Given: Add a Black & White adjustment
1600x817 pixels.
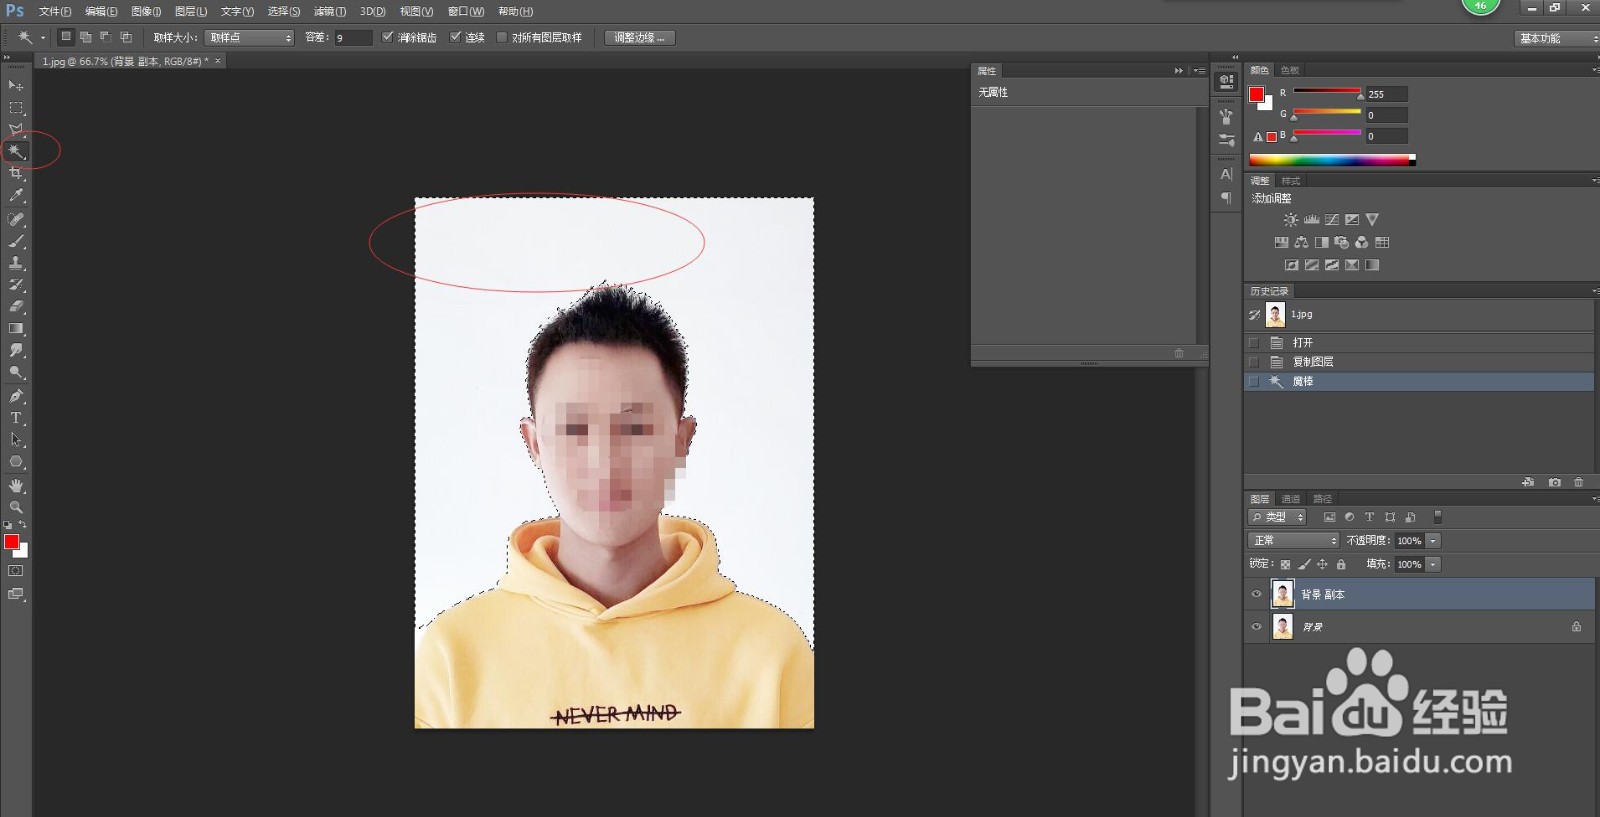Looking at the screenshot, I should coord(1321,242).
